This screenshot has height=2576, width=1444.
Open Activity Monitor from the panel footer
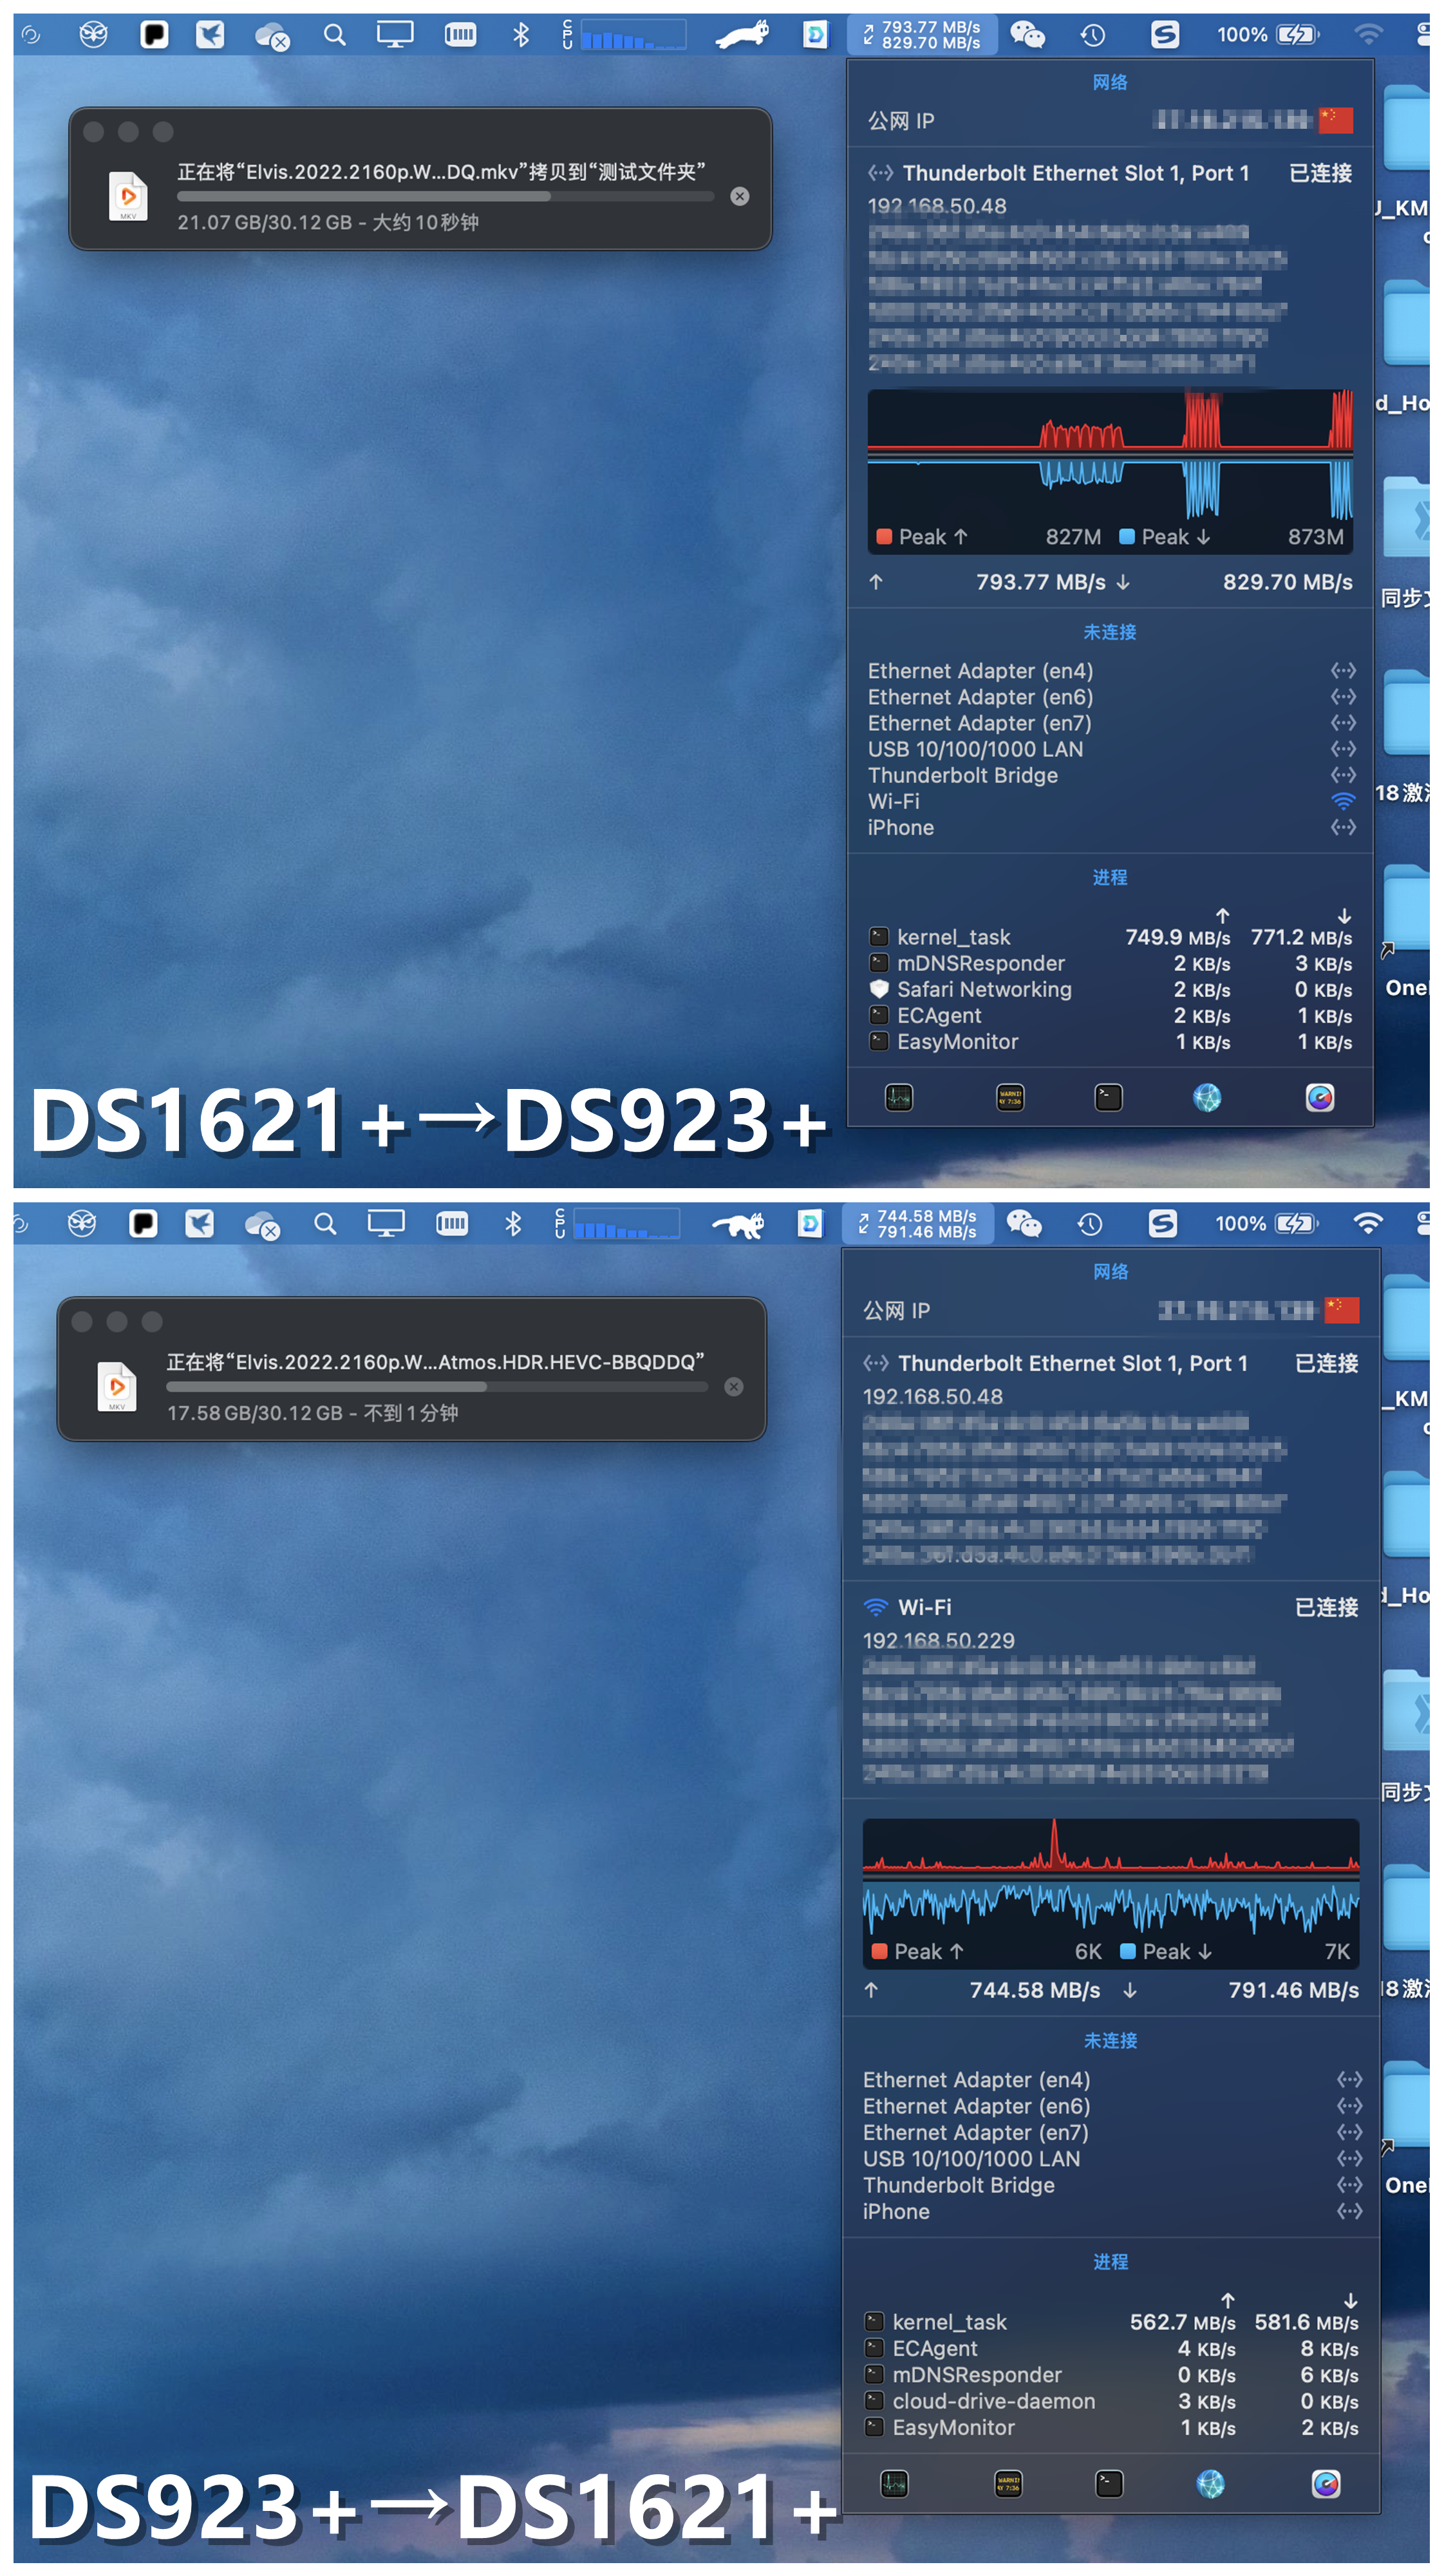[x=899, y=1098]
